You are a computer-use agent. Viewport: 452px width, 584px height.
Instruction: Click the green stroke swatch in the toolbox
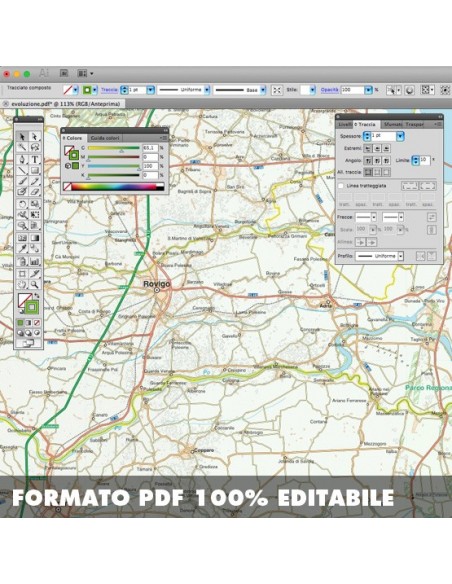[x=32, y=307]
